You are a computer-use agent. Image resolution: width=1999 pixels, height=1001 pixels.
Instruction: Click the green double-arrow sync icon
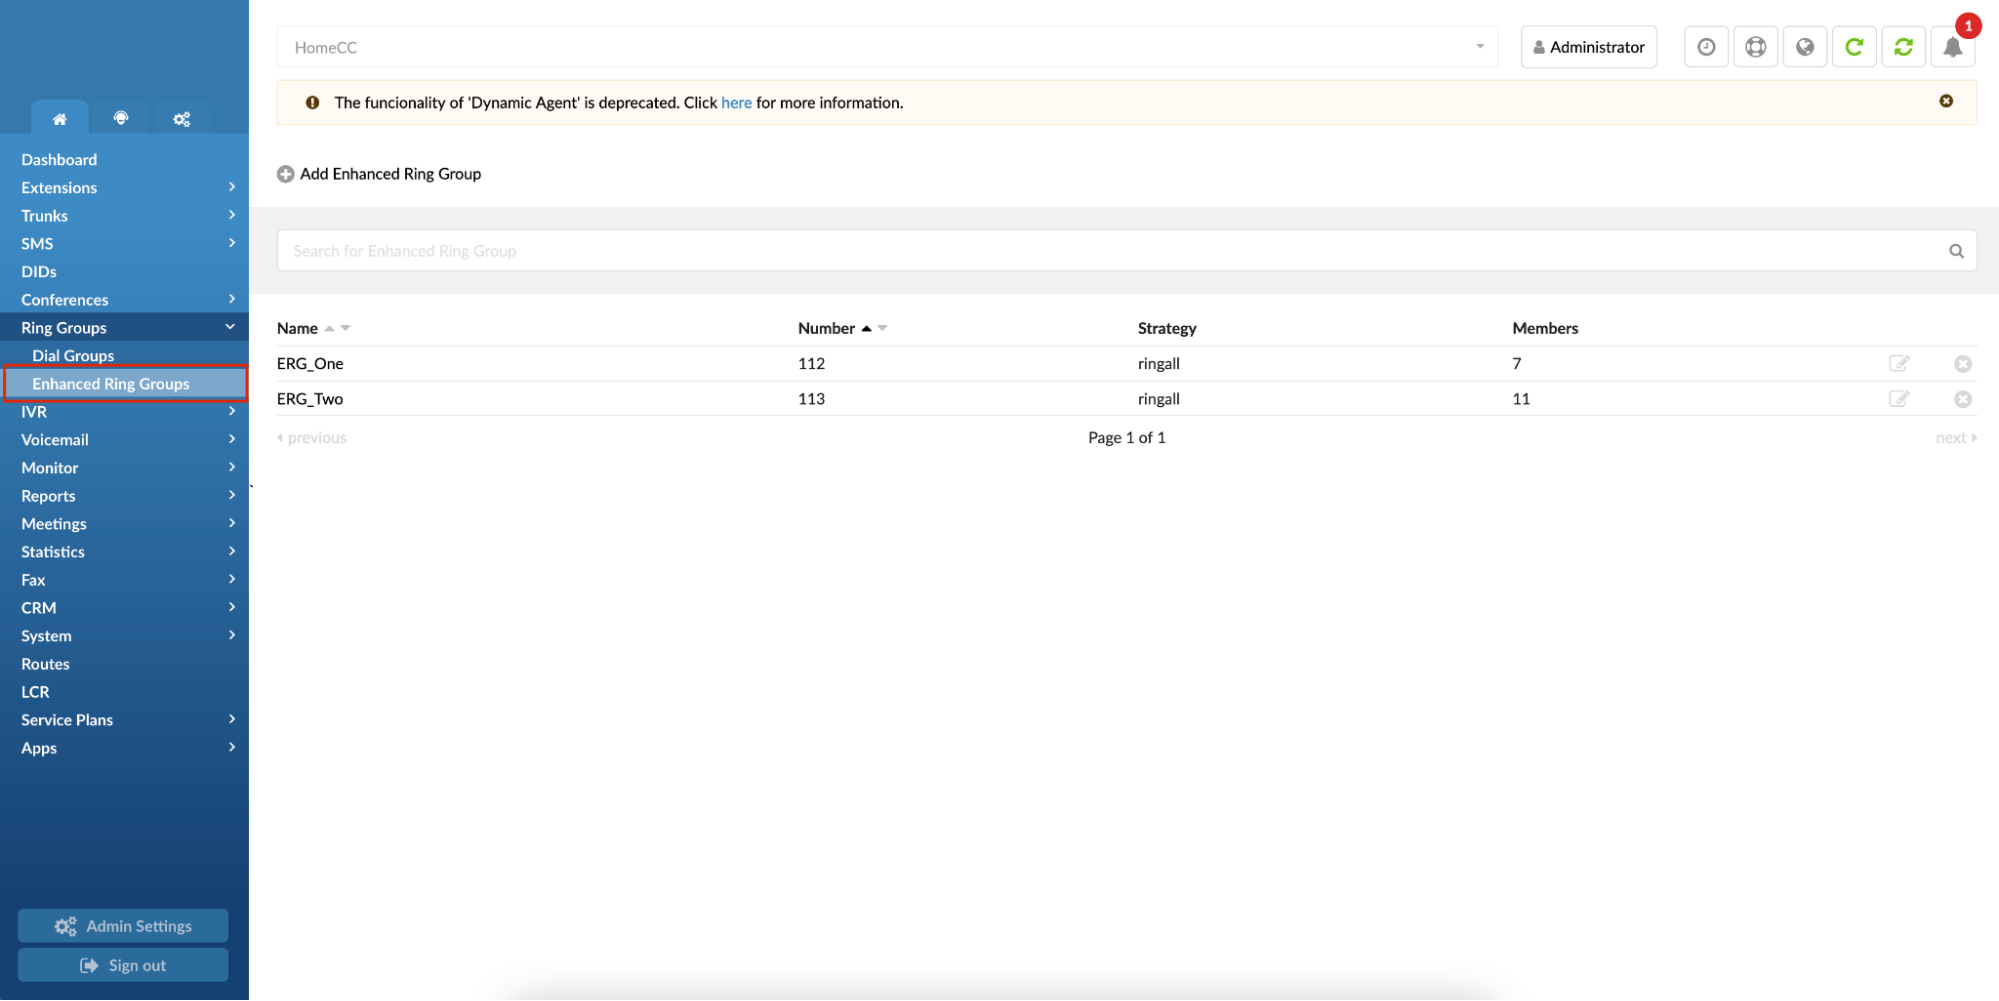tap(1903, 47)
